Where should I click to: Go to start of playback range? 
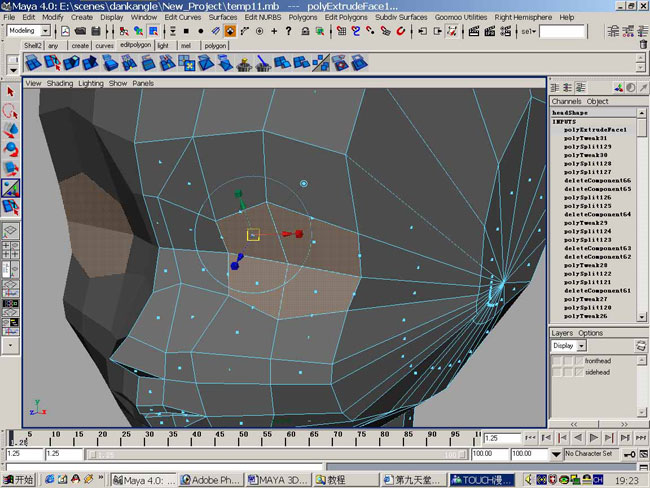[530, 438]
